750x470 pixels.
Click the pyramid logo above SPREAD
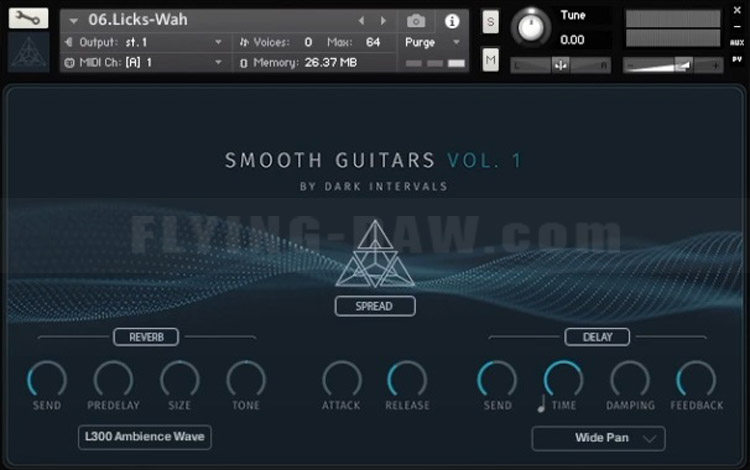(375, 254)
